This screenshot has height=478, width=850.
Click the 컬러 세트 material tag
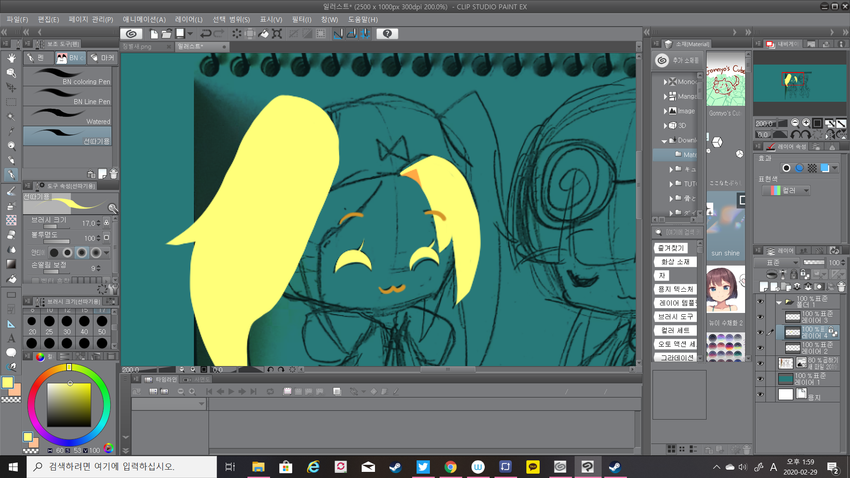coord(675,330)
